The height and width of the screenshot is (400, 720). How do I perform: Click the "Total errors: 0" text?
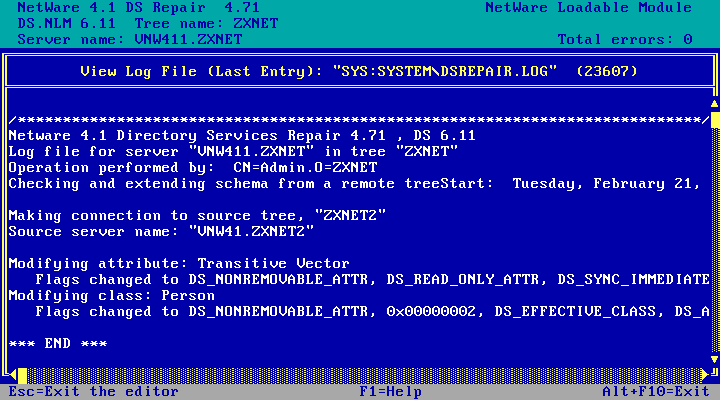tap(624, 39)
